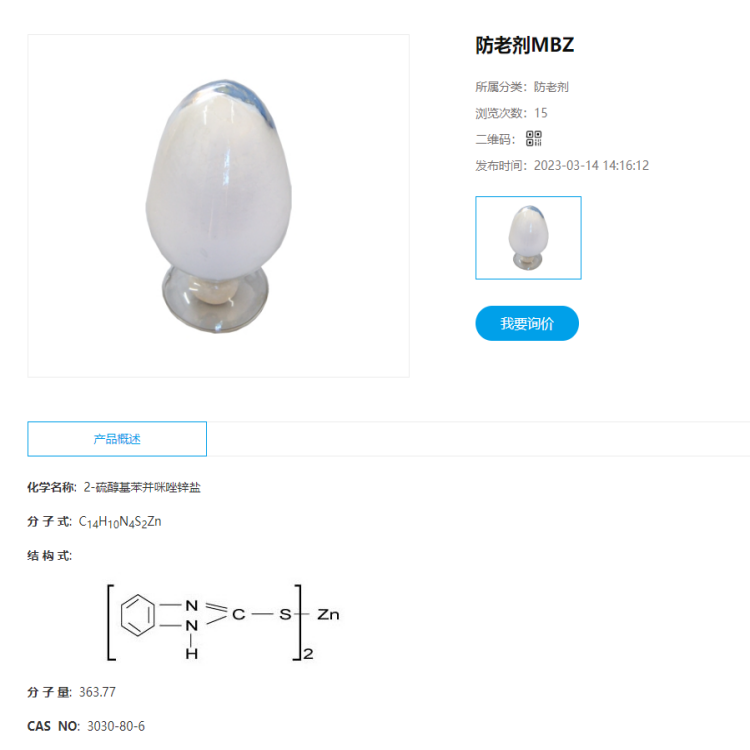
Task: Click the 所属分类 label
Action: (498, 87)
